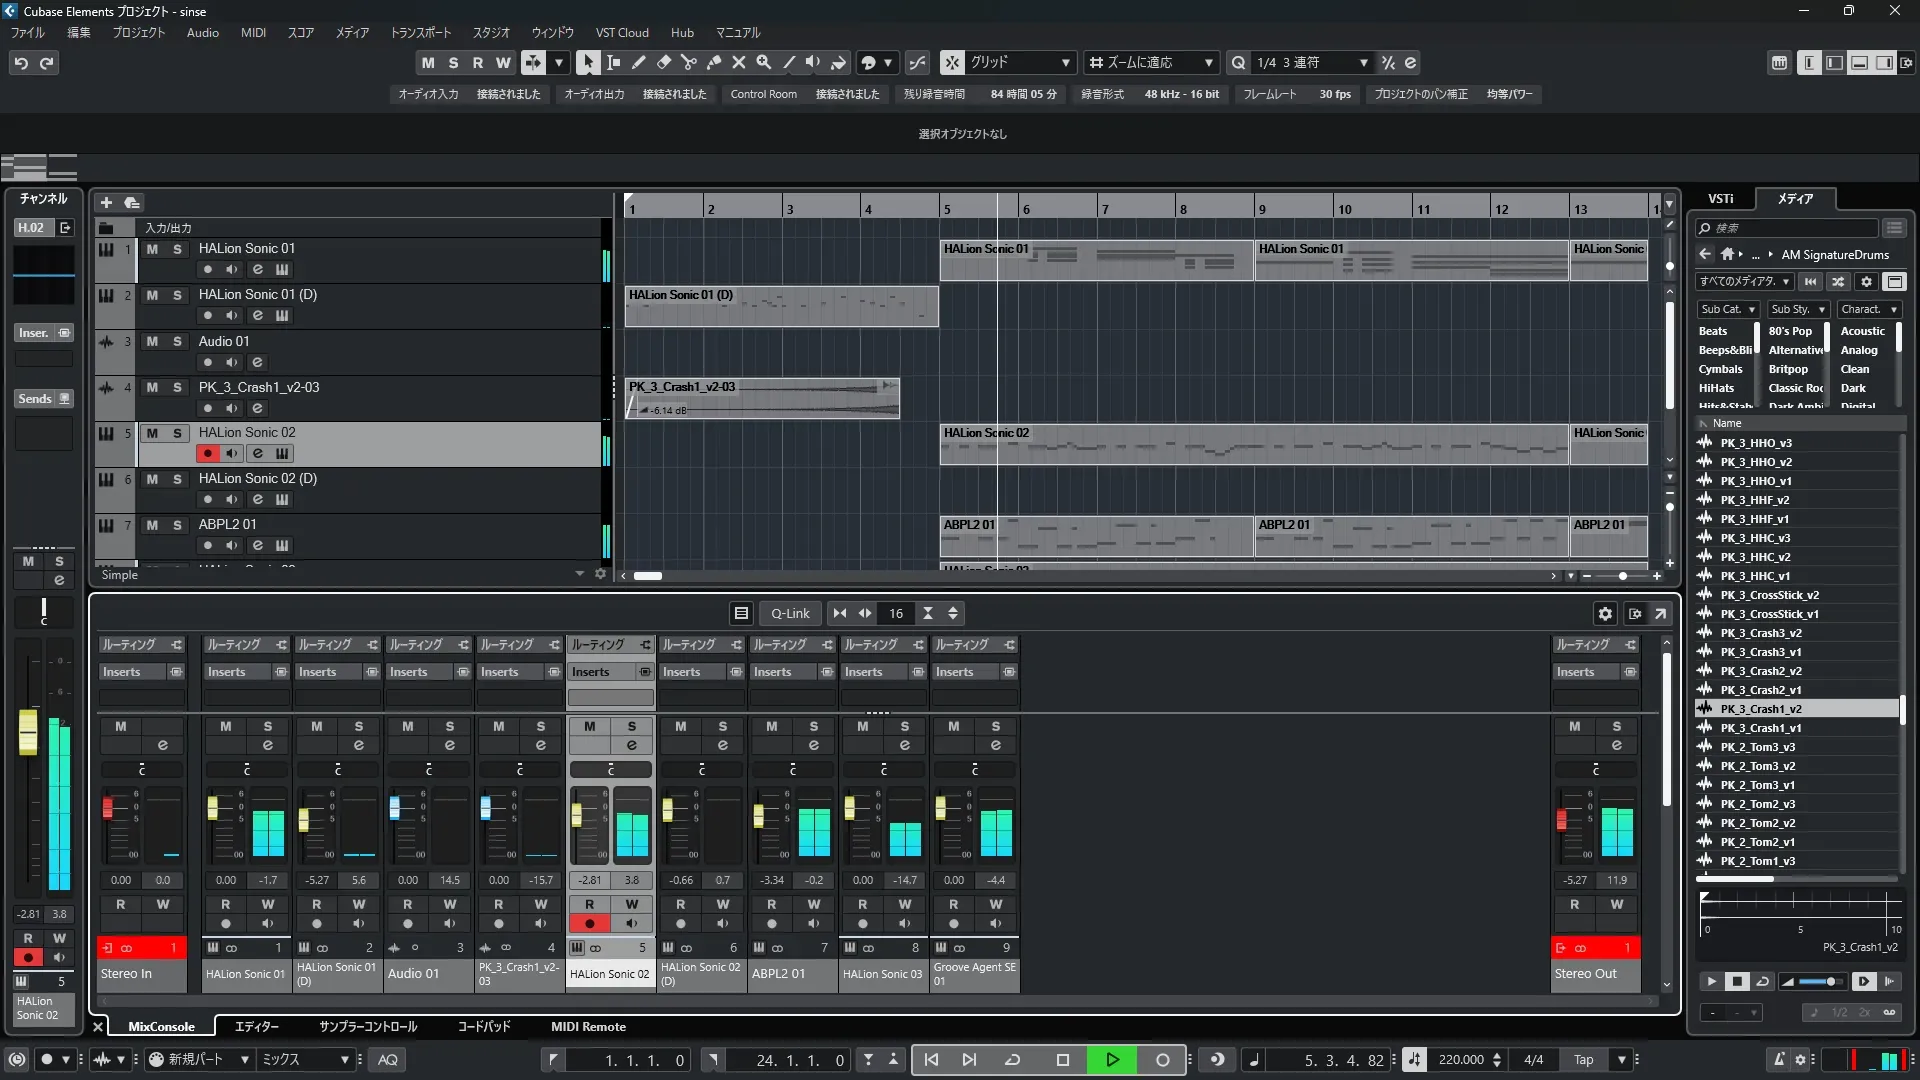Select the Glue tool

point(713,62)
